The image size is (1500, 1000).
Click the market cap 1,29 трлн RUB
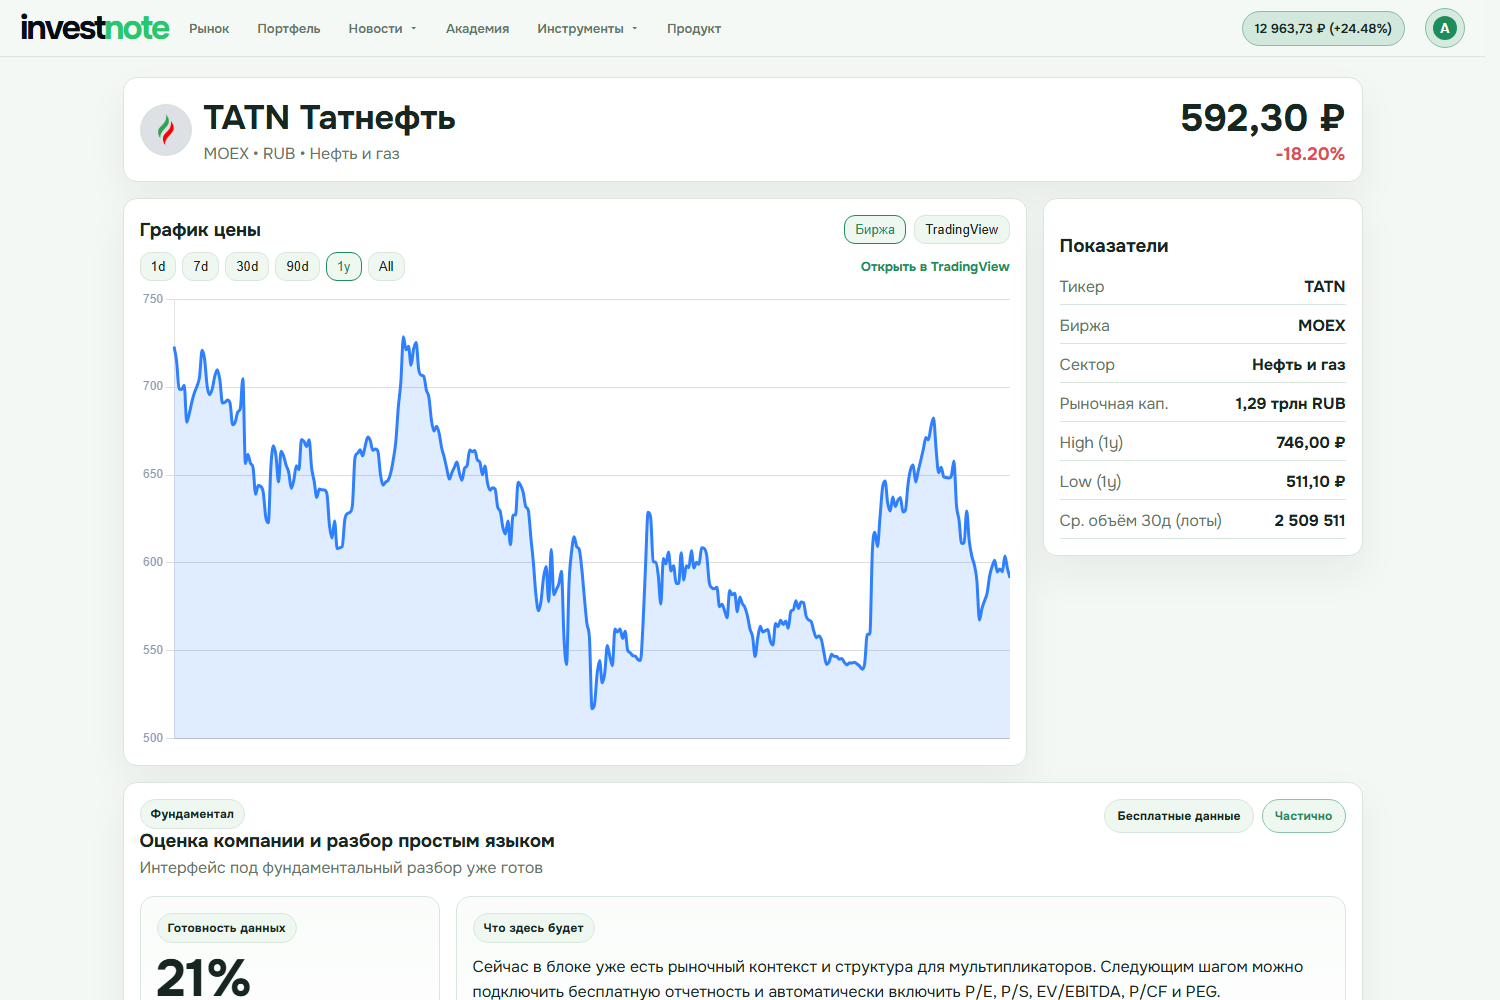click(x=1290, y=404)
